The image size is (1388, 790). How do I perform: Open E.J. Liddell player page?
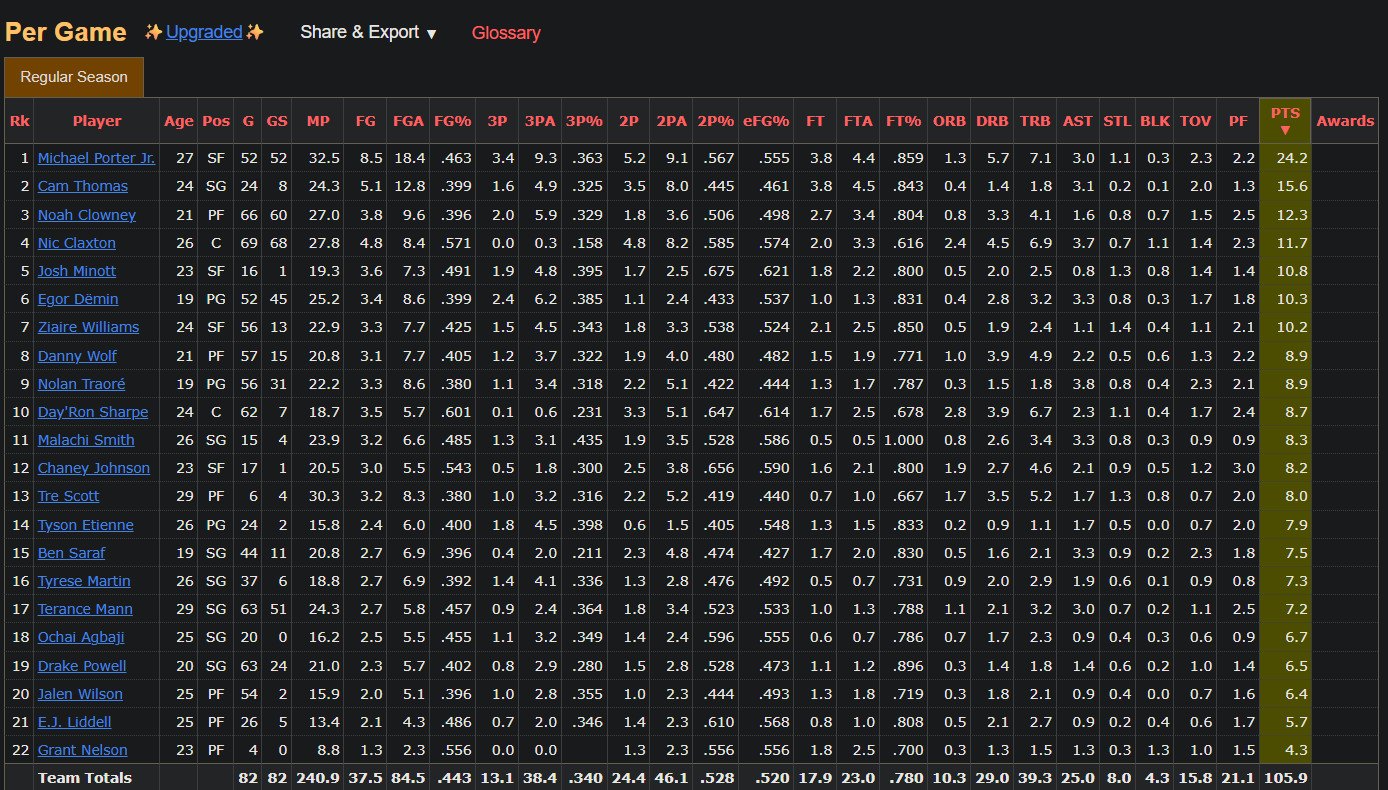coord(74,722)
